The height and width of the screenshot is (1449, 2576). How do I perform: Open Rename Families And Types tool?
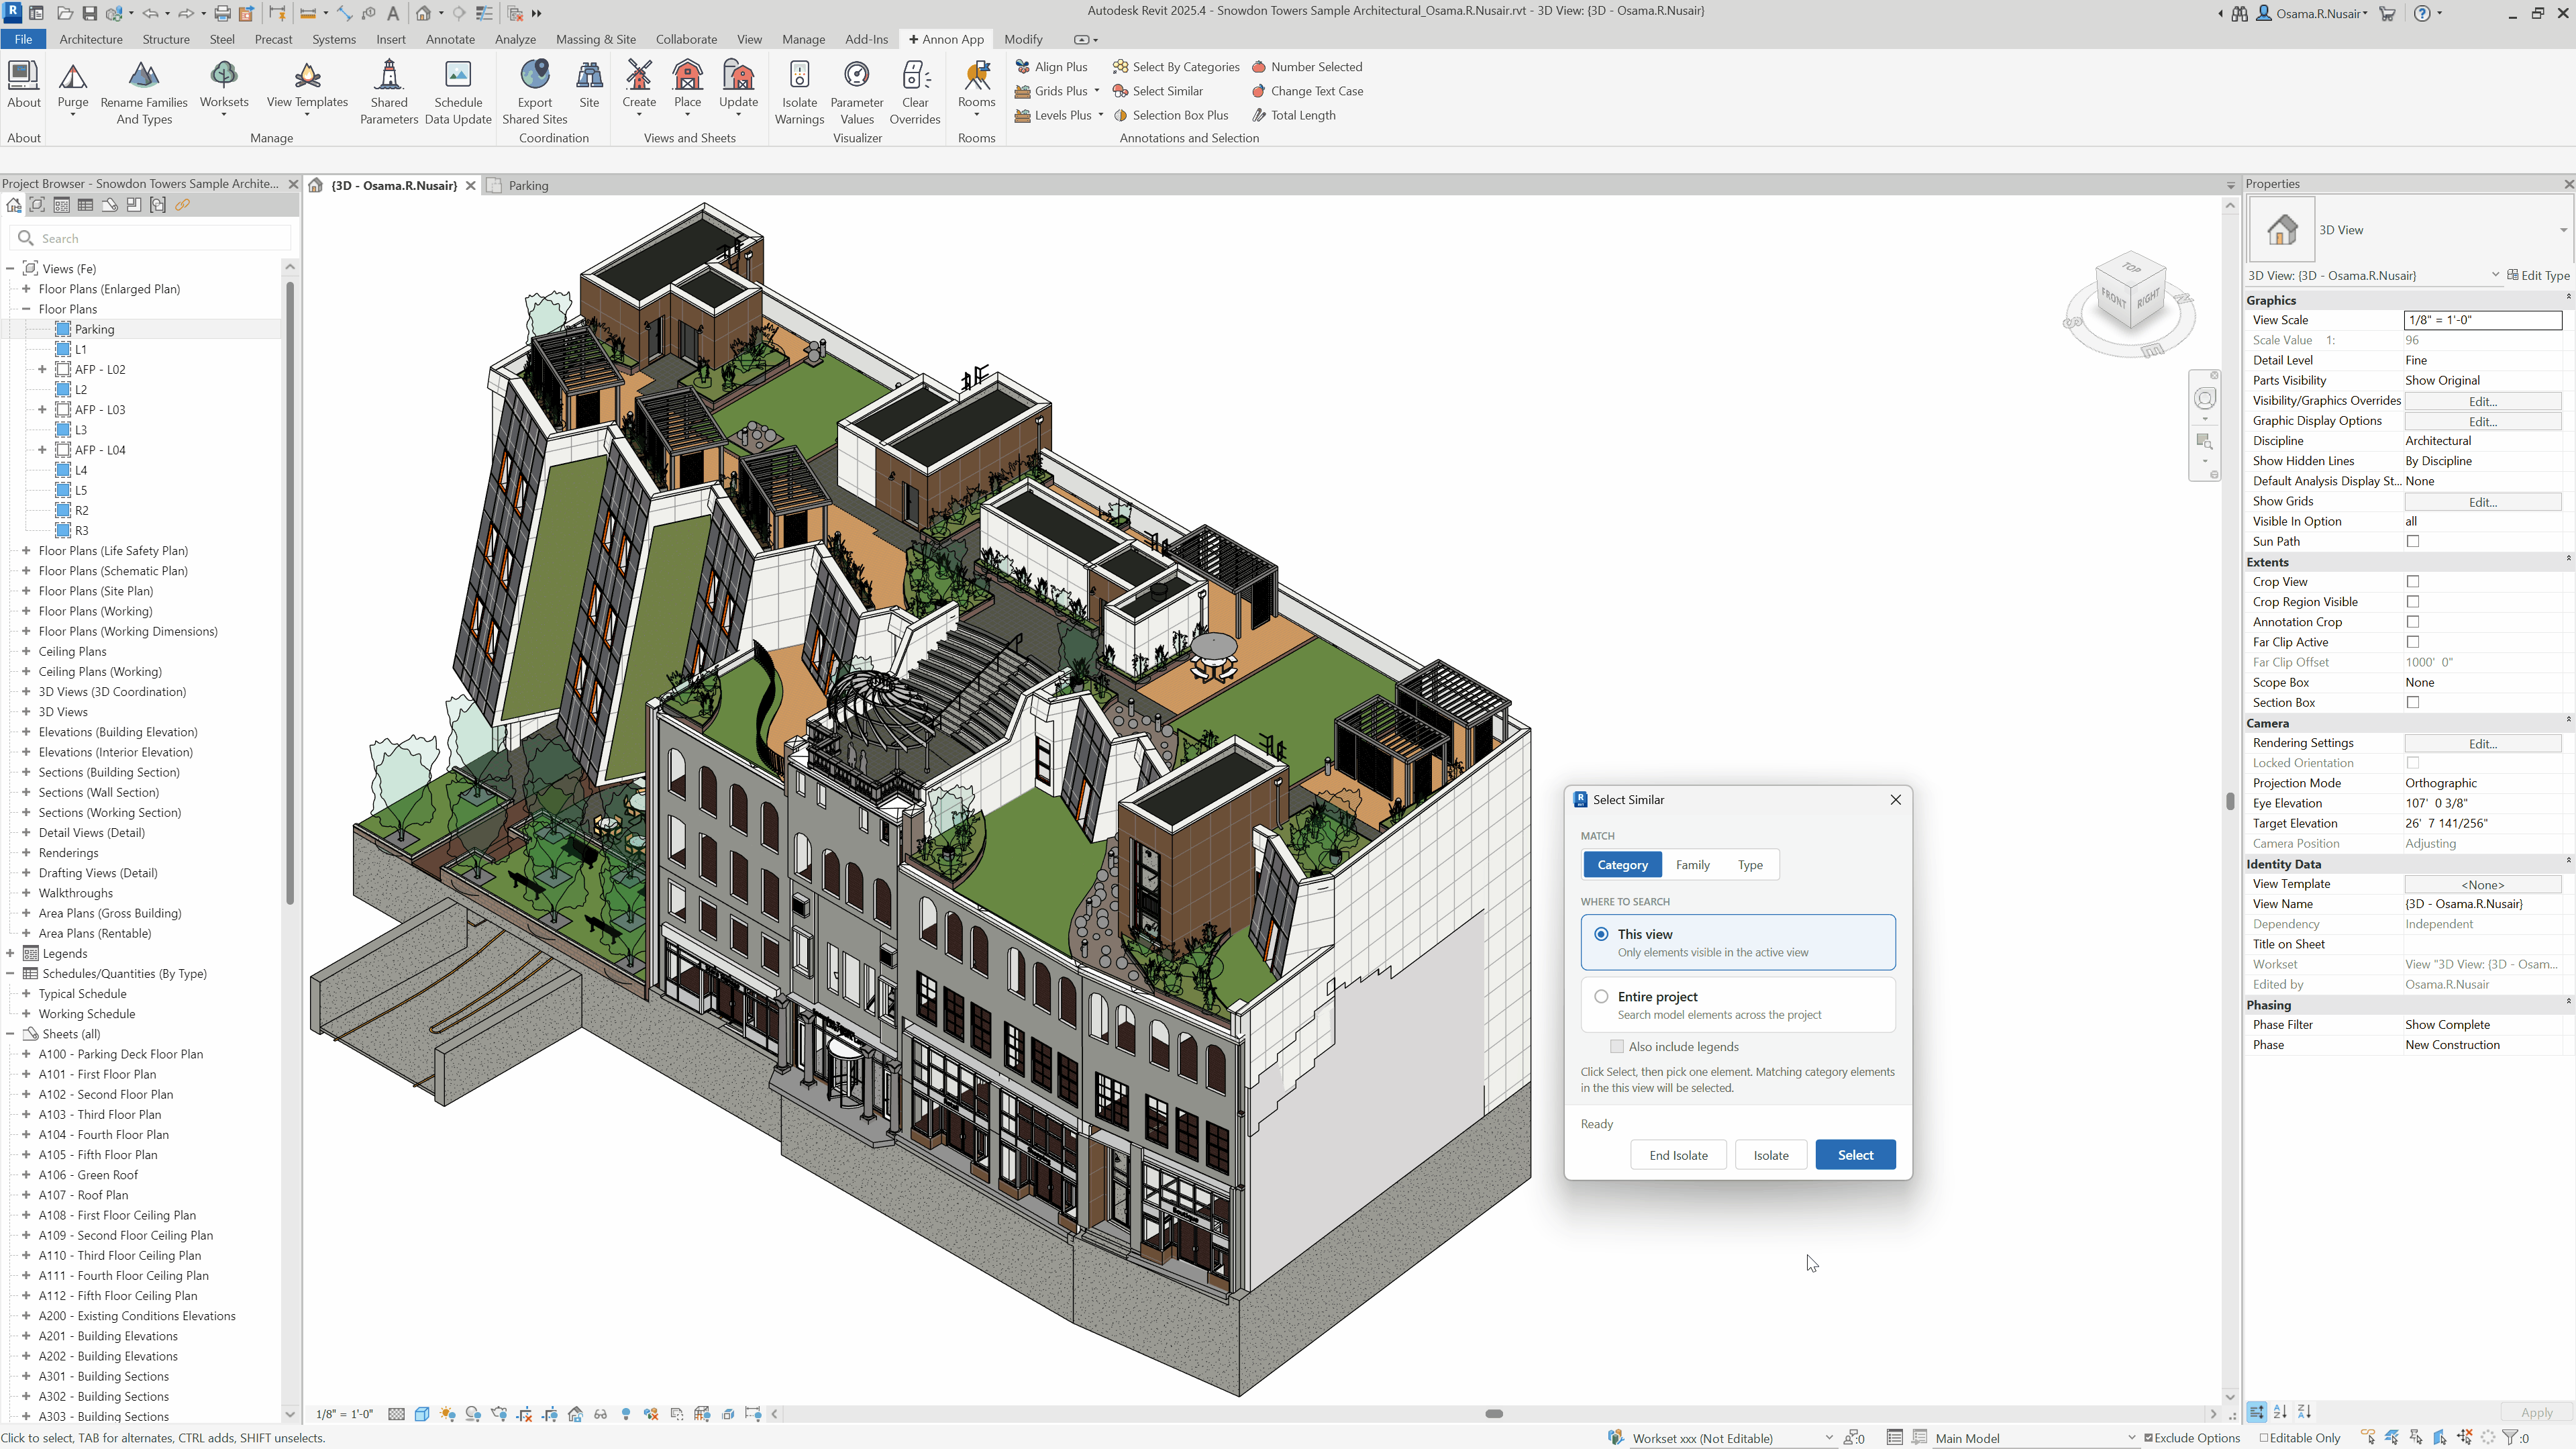click(144, 92)
